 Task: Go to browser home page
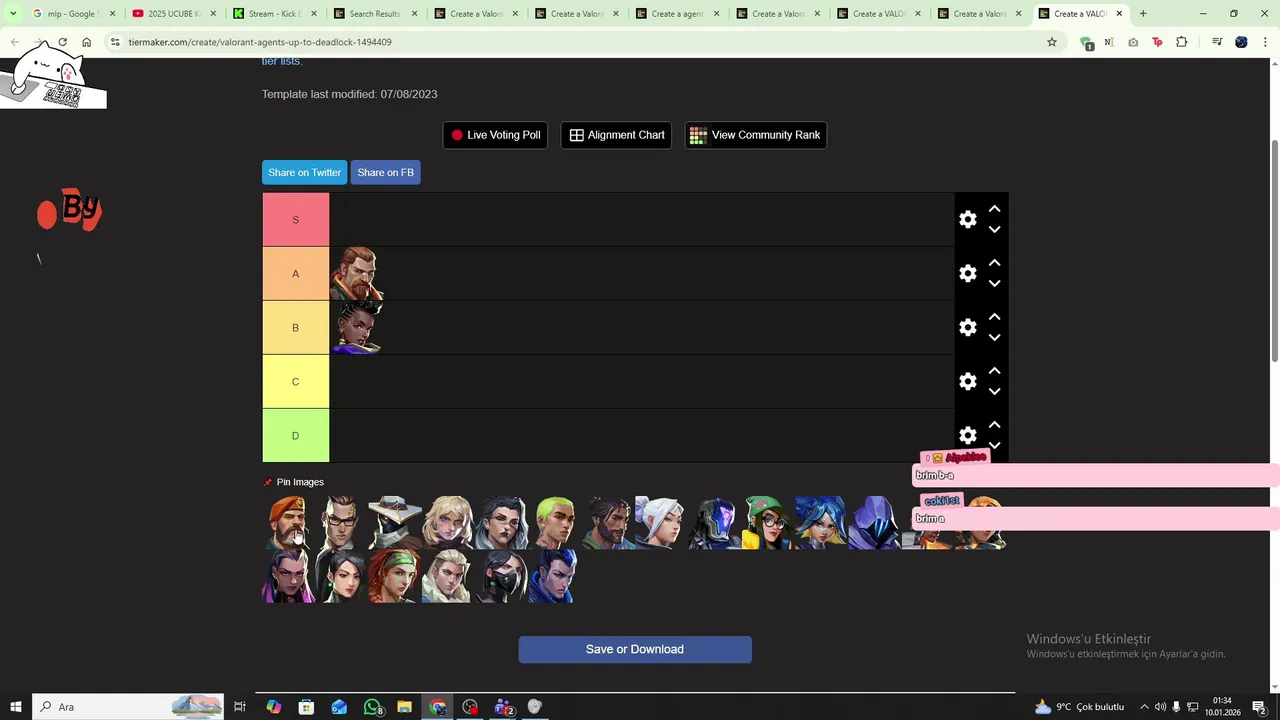pos(87,42)
